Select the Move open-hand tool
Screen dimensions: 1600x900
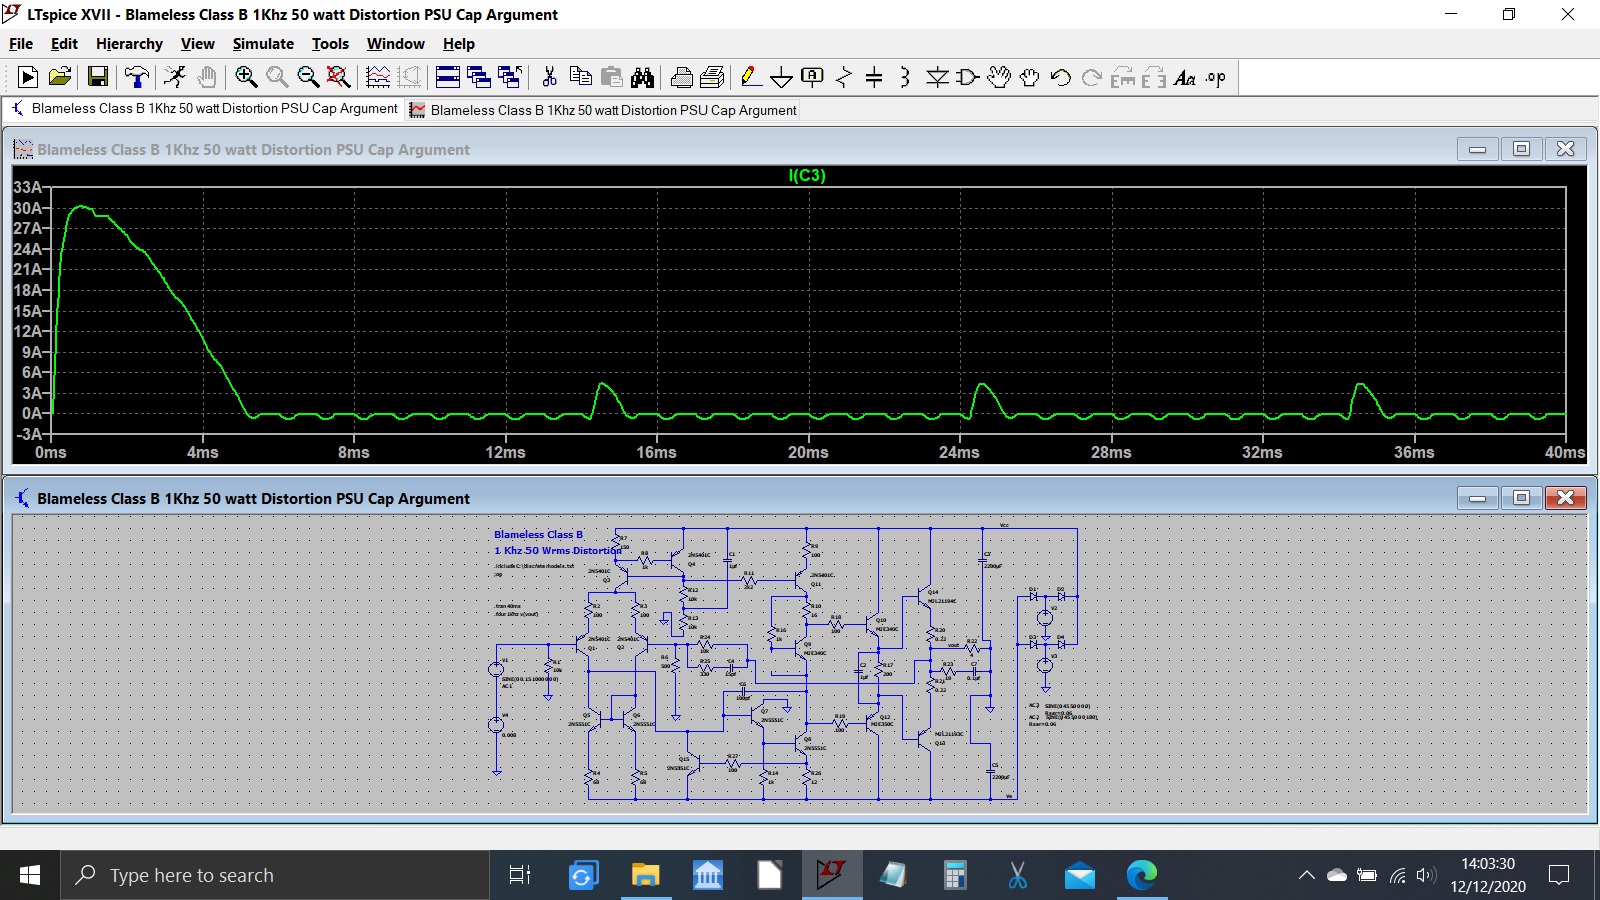999,77
